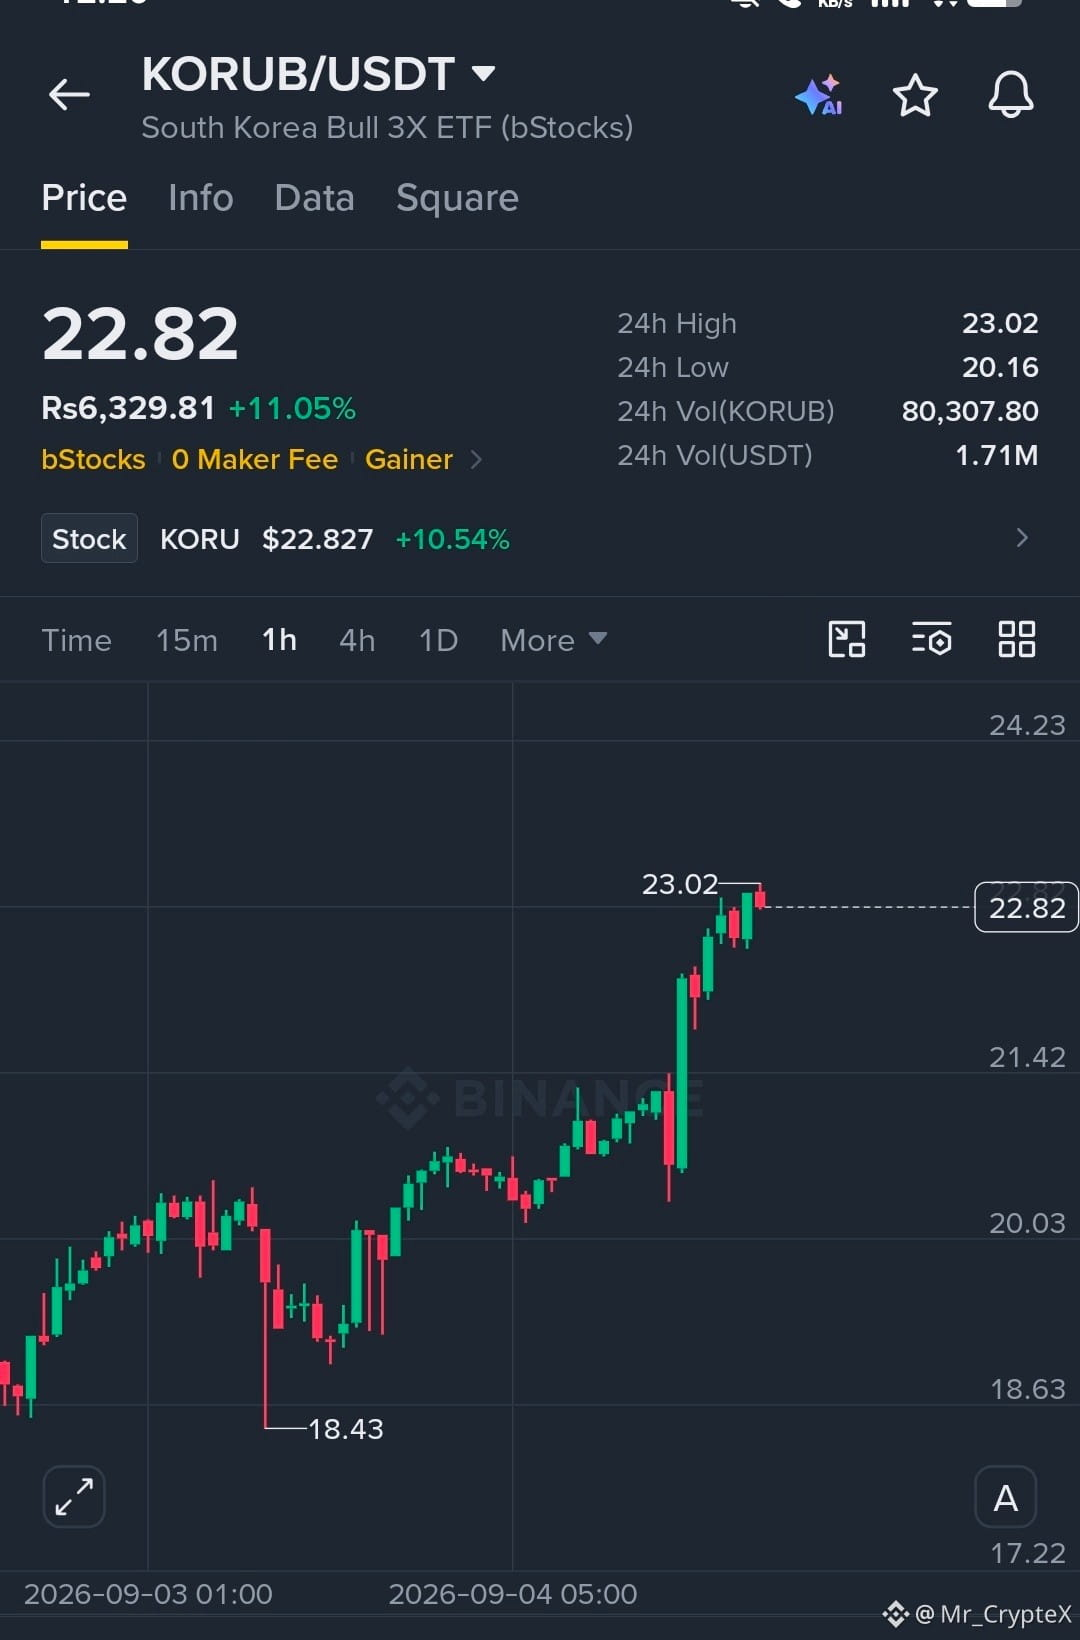Screen dimensions: 1080x1640
Task: Open the AI assistant sparkle icon
Action: pyautogui.click(x=819, y=95)
